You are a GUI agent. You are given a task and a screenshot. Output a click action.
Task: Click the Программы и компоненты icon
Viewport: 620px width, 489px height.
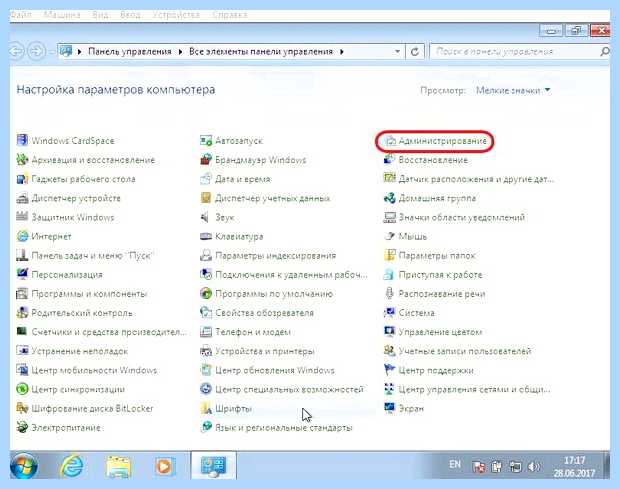point(22,293)
